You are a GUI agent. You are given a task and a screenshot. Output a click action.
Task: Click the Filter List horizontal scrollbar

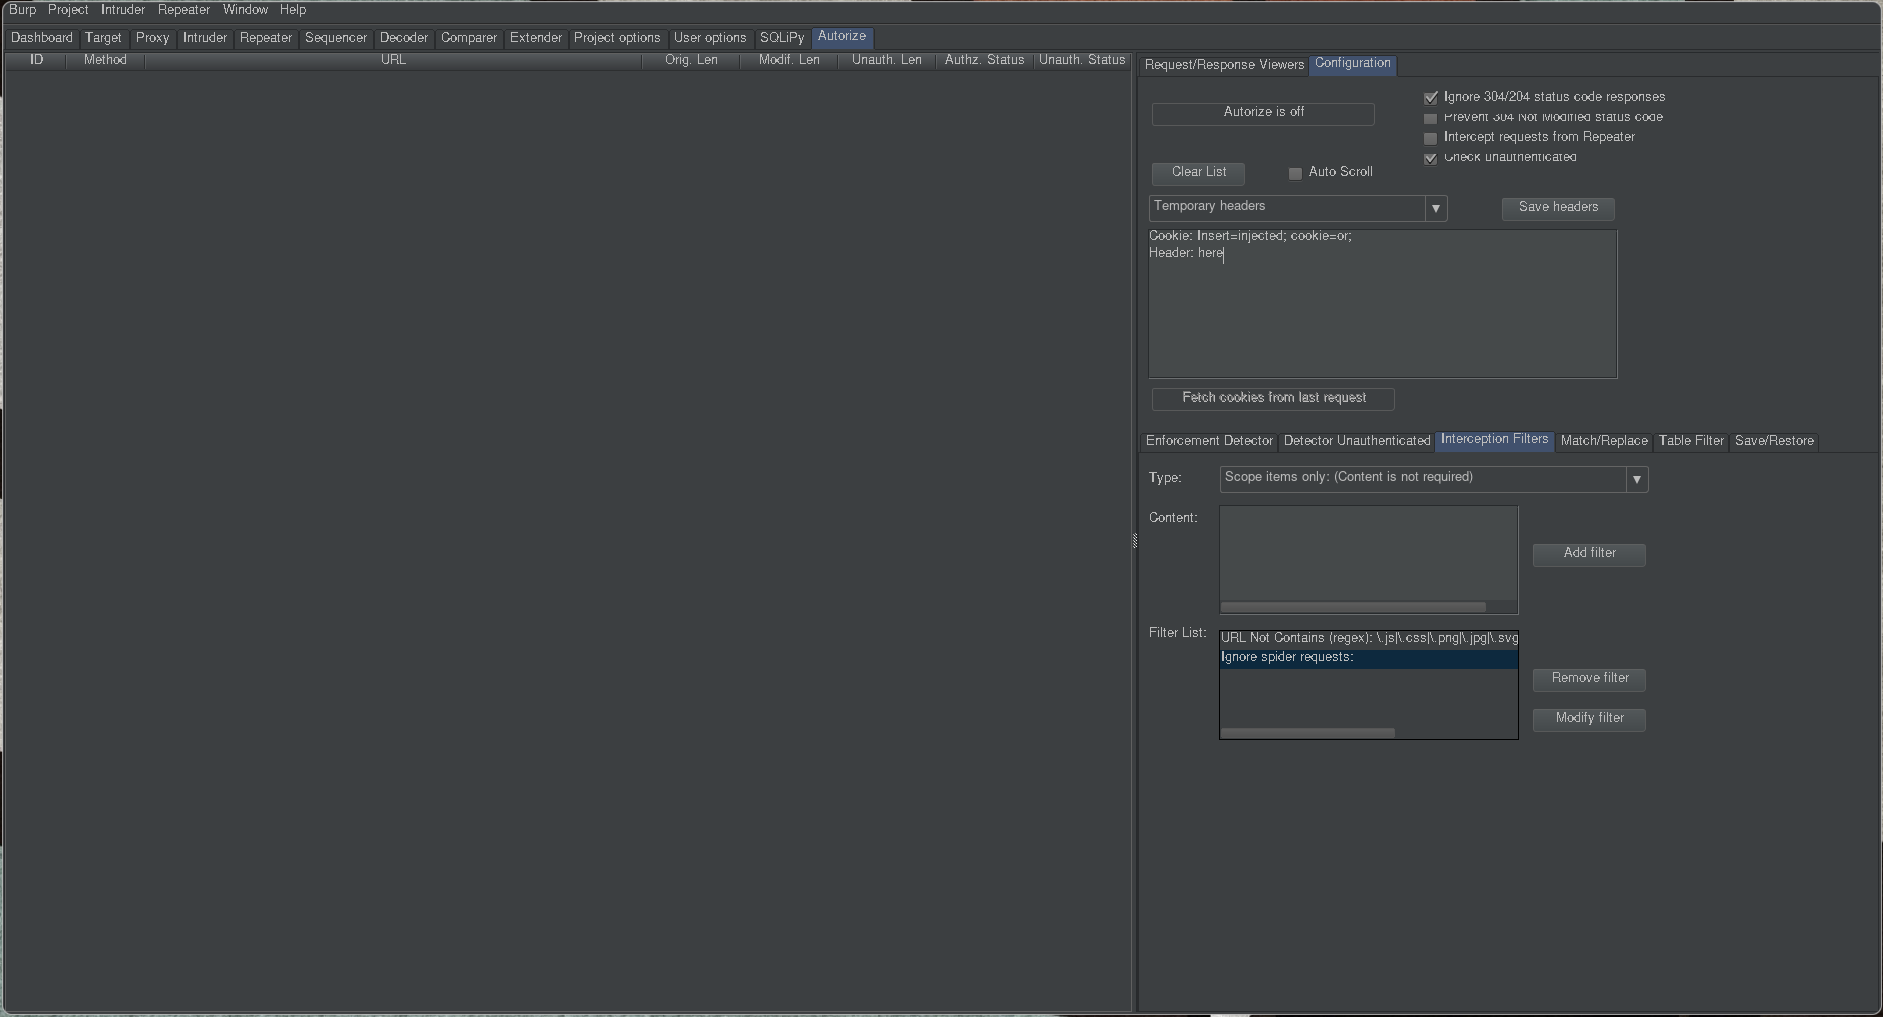[x=1307, y=733]
